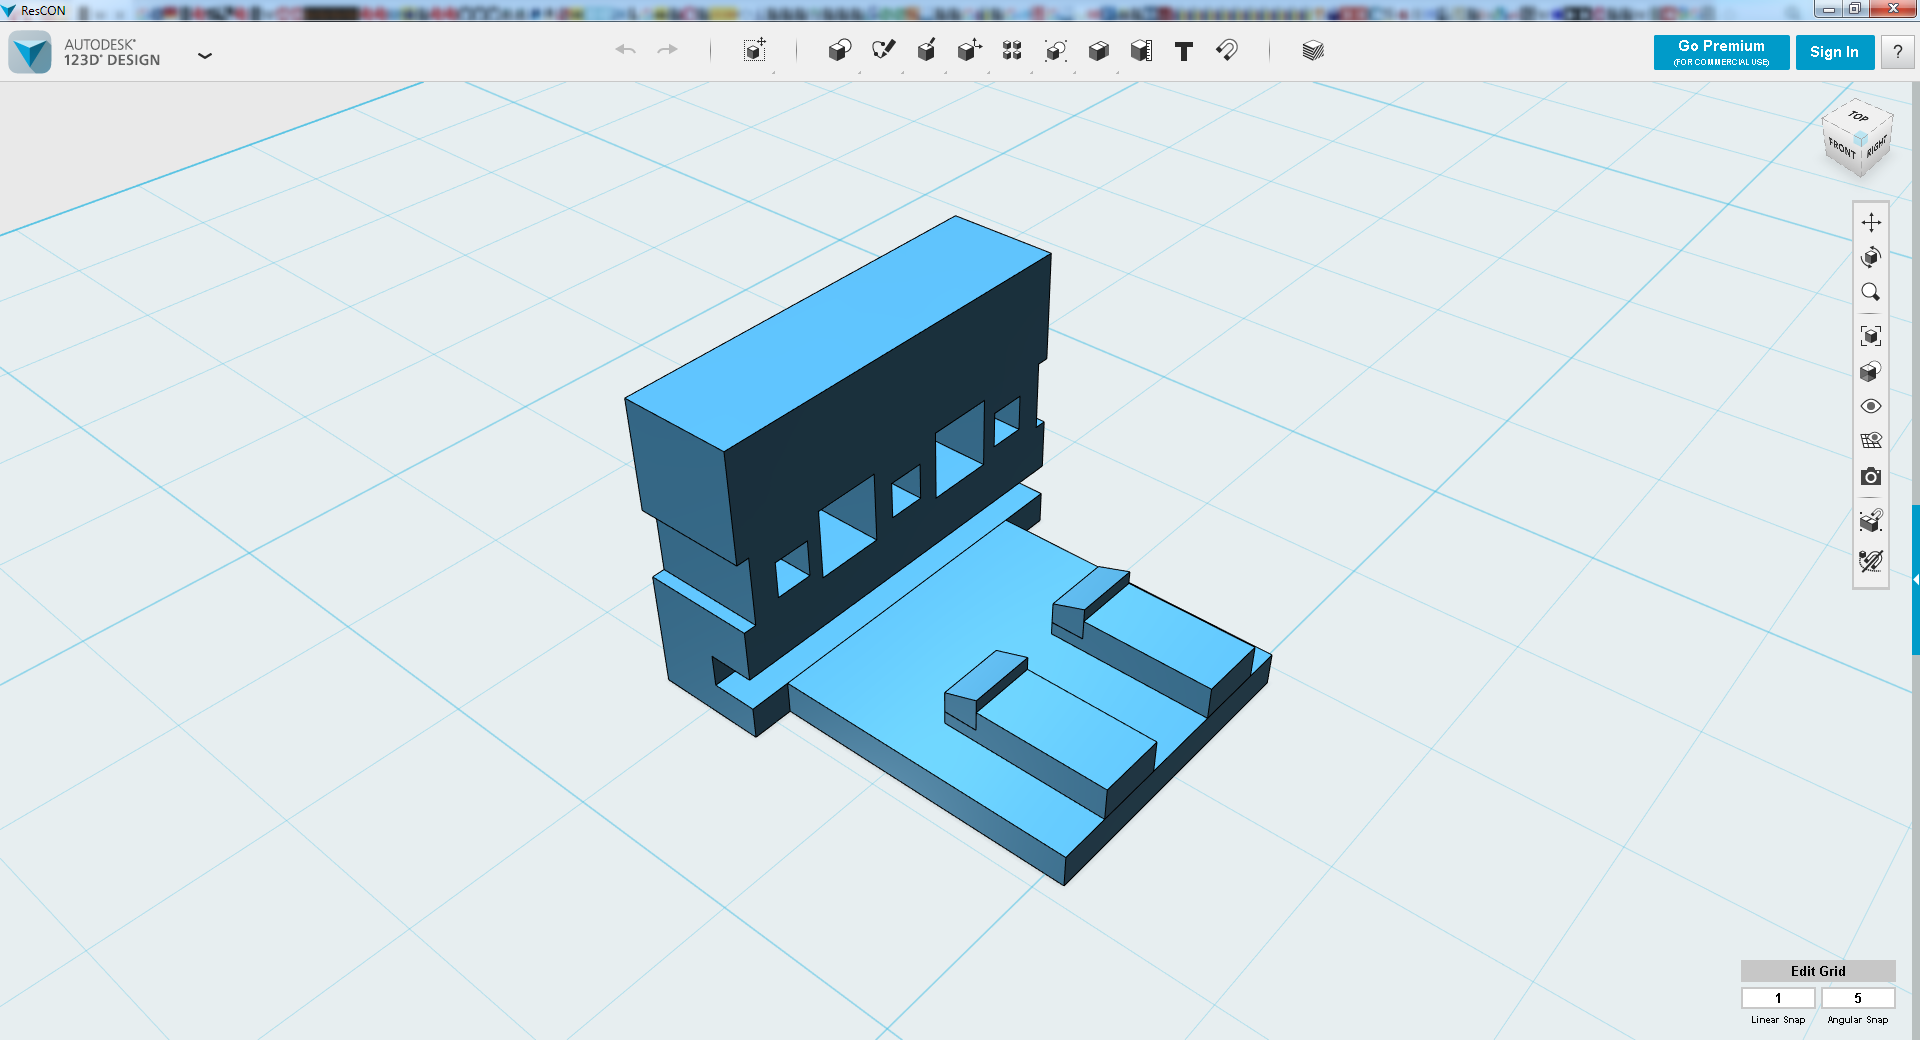Take a screenshot with the camera icon
The width and height of the screenshot is (1920, 1040).
pos(1871,477)
